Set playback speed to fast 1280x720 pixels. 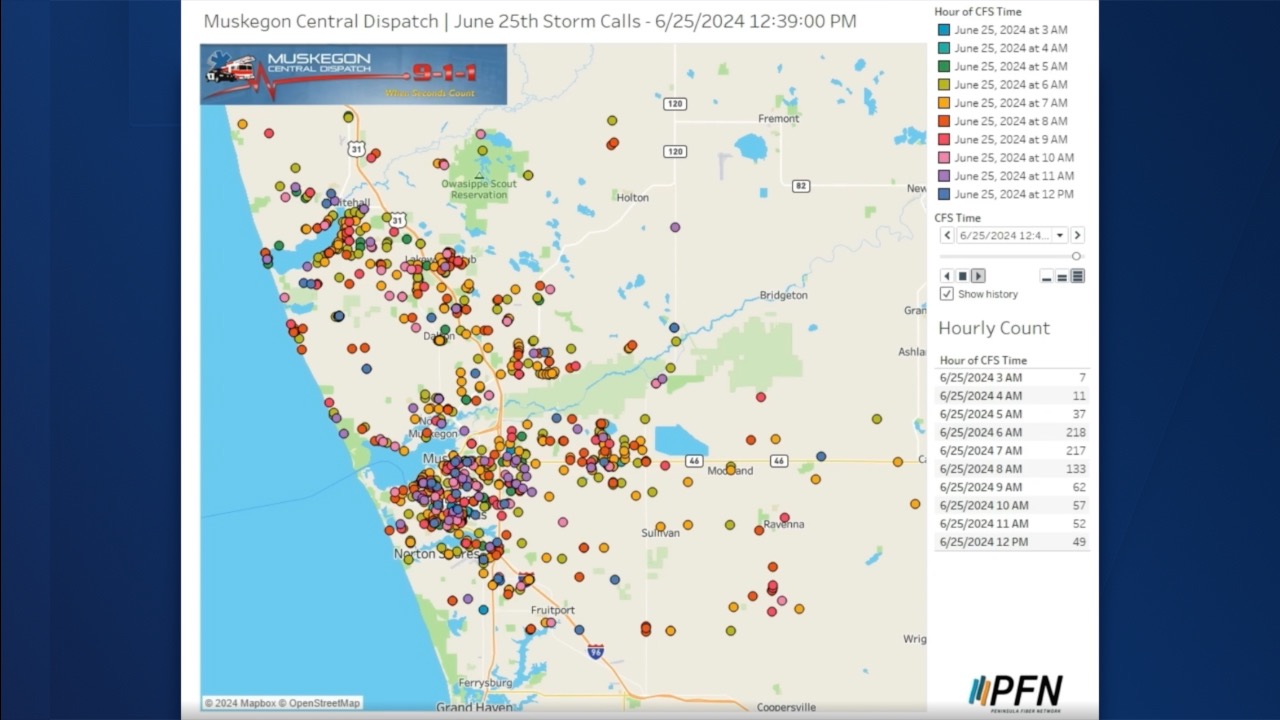1077,277
